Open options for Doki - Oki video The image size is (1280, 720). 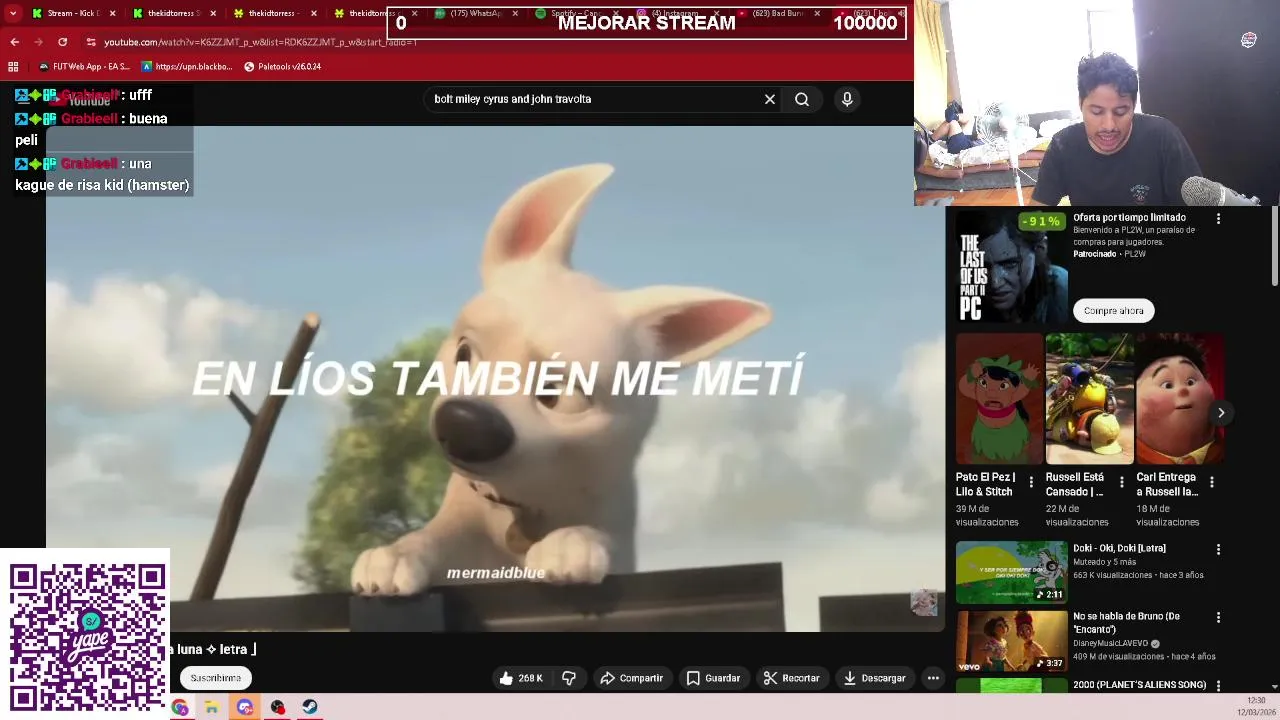pos(1218,549)
